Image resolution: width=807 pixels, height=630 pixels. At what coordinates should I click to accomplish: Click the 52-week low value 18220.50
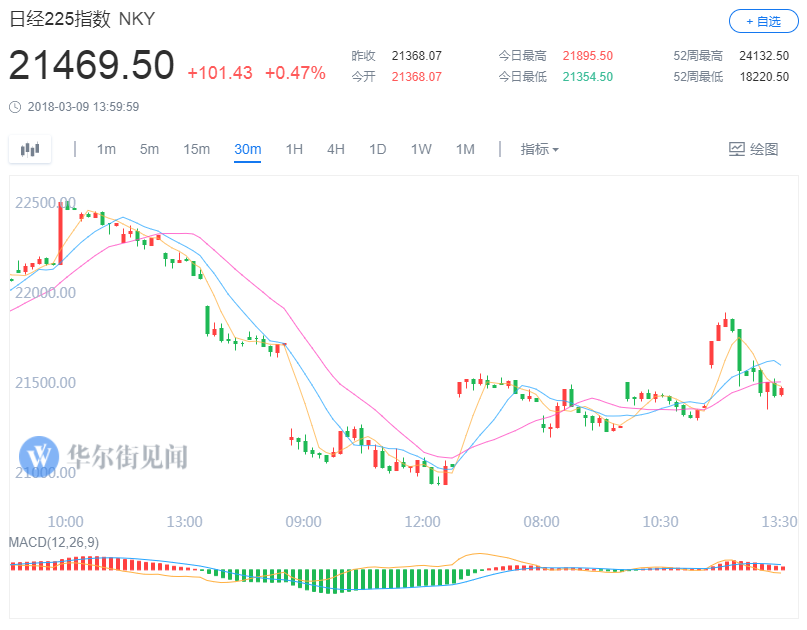764,77
